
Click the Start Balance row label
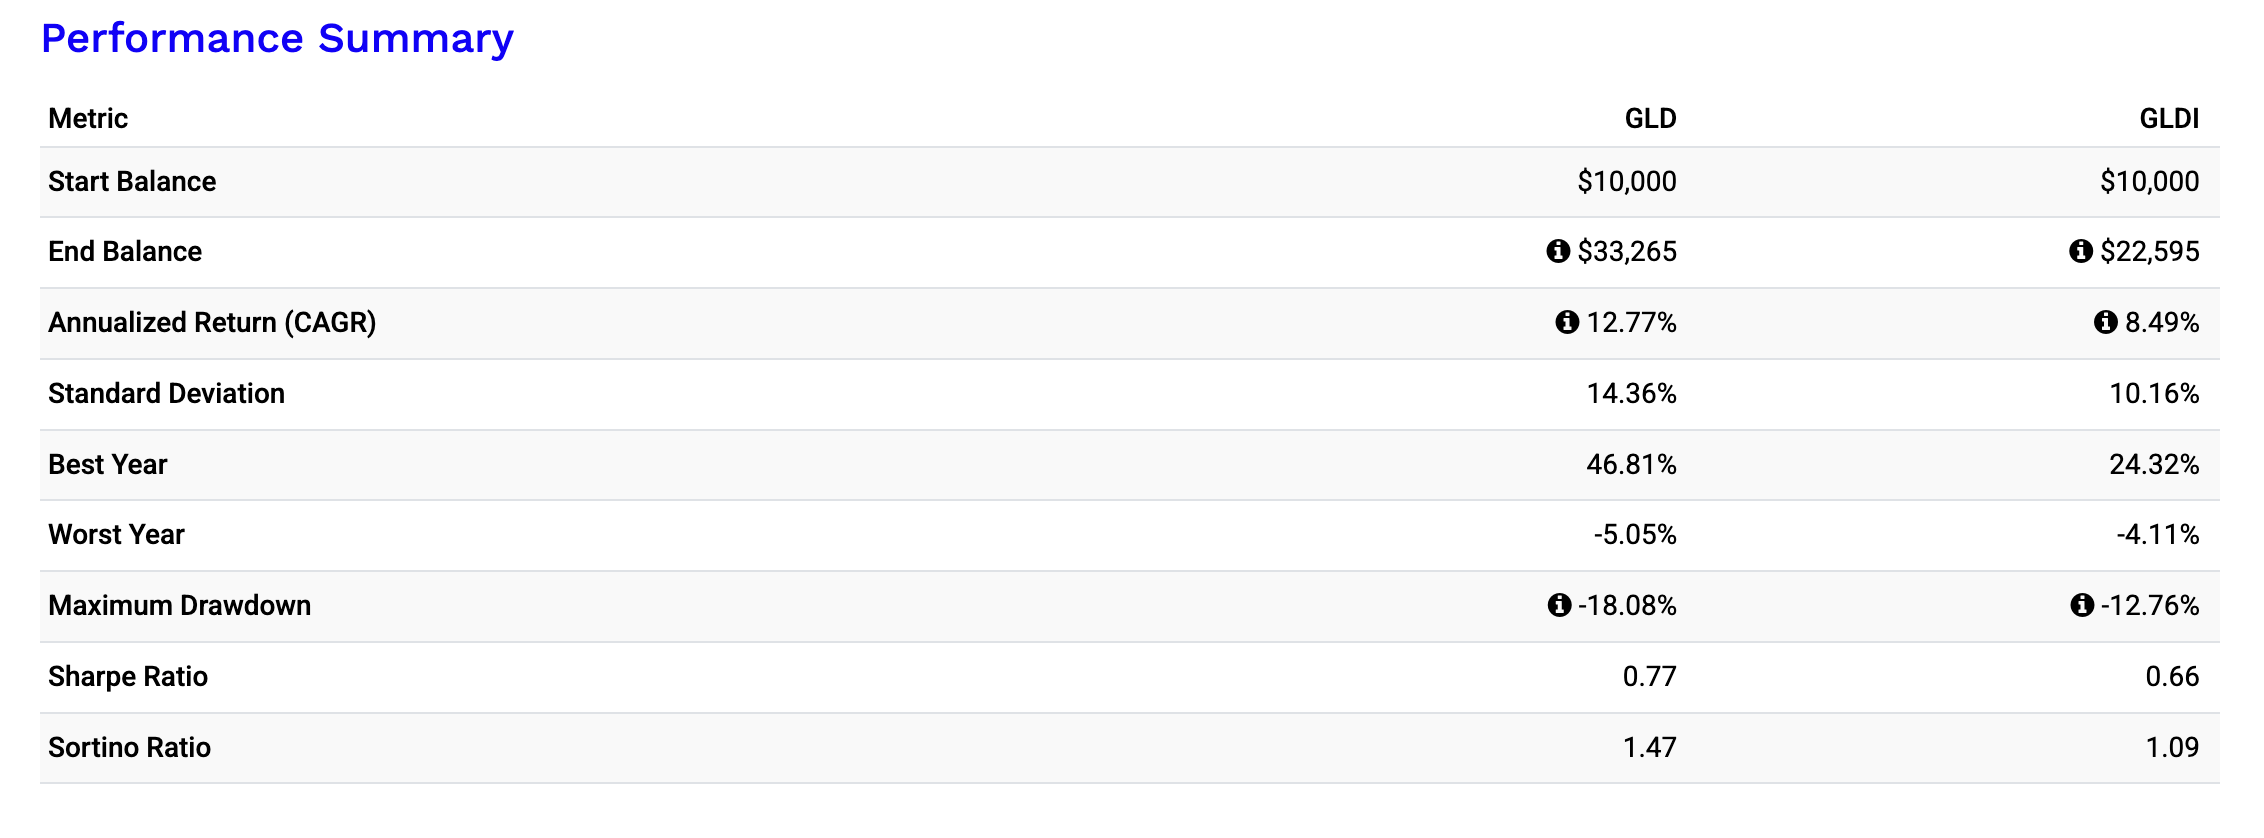(132, 181)
